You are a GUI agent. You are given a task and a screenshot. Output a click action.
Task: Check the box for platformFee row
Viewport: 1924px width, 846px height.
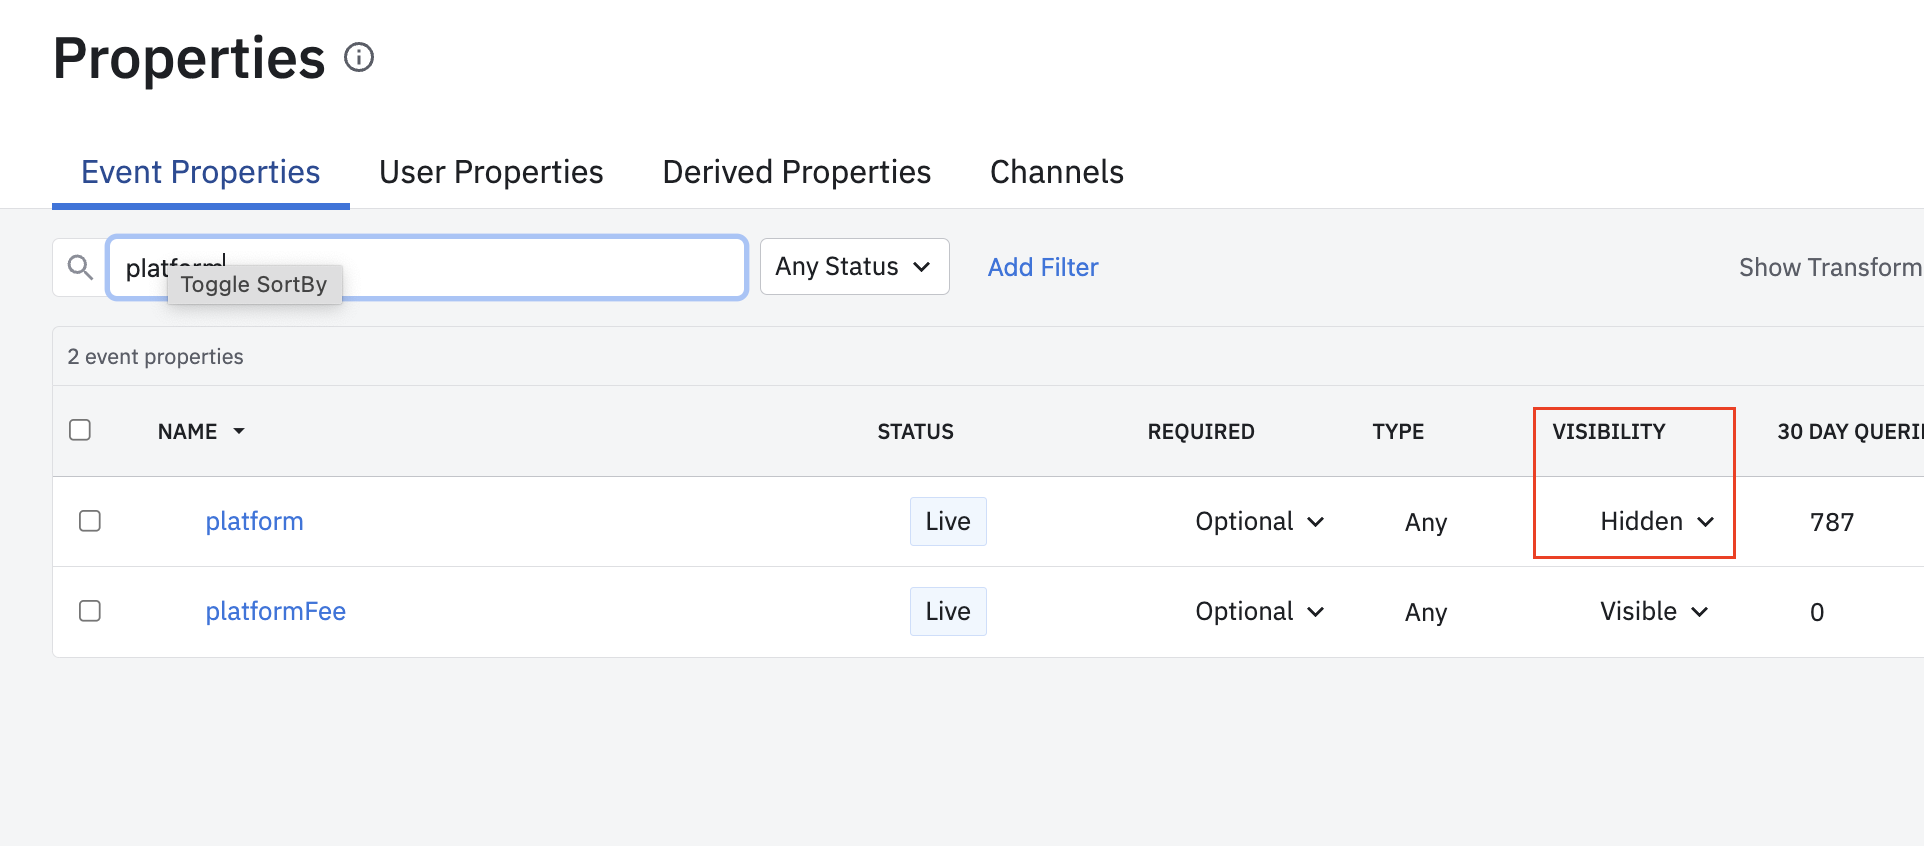[90, 611]
